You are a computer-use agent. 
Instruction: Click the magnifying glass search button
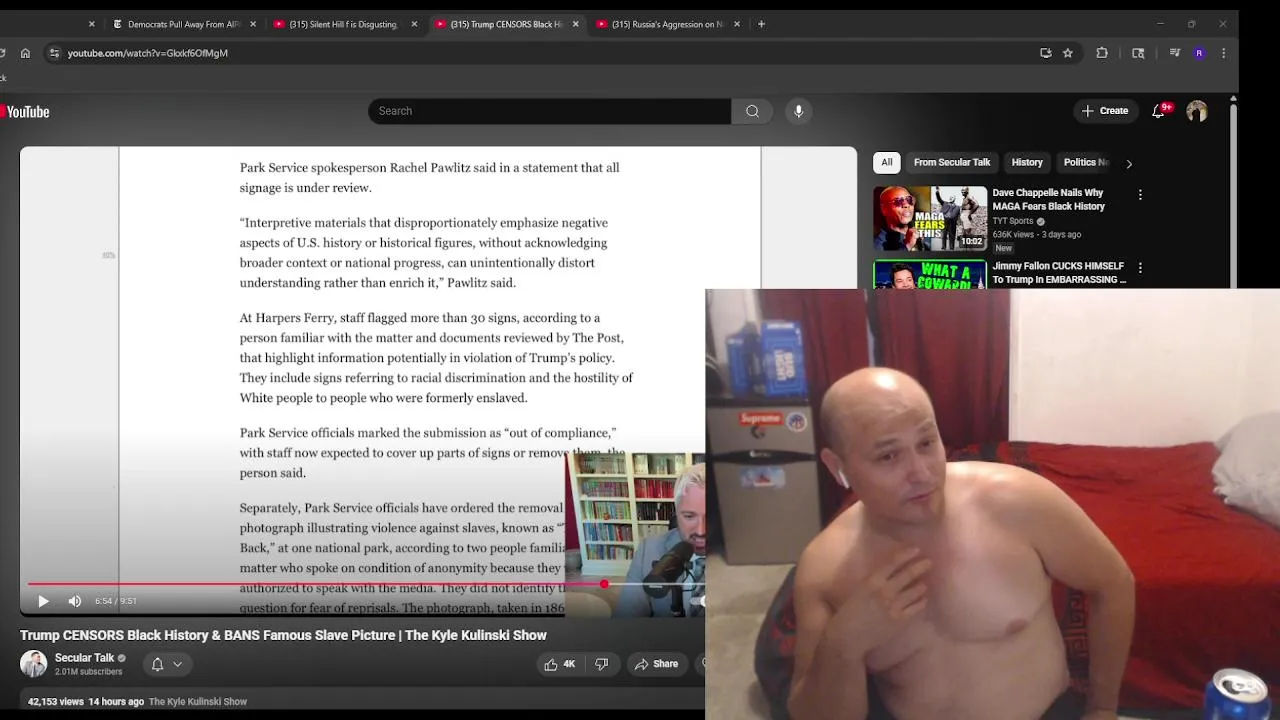752,111
